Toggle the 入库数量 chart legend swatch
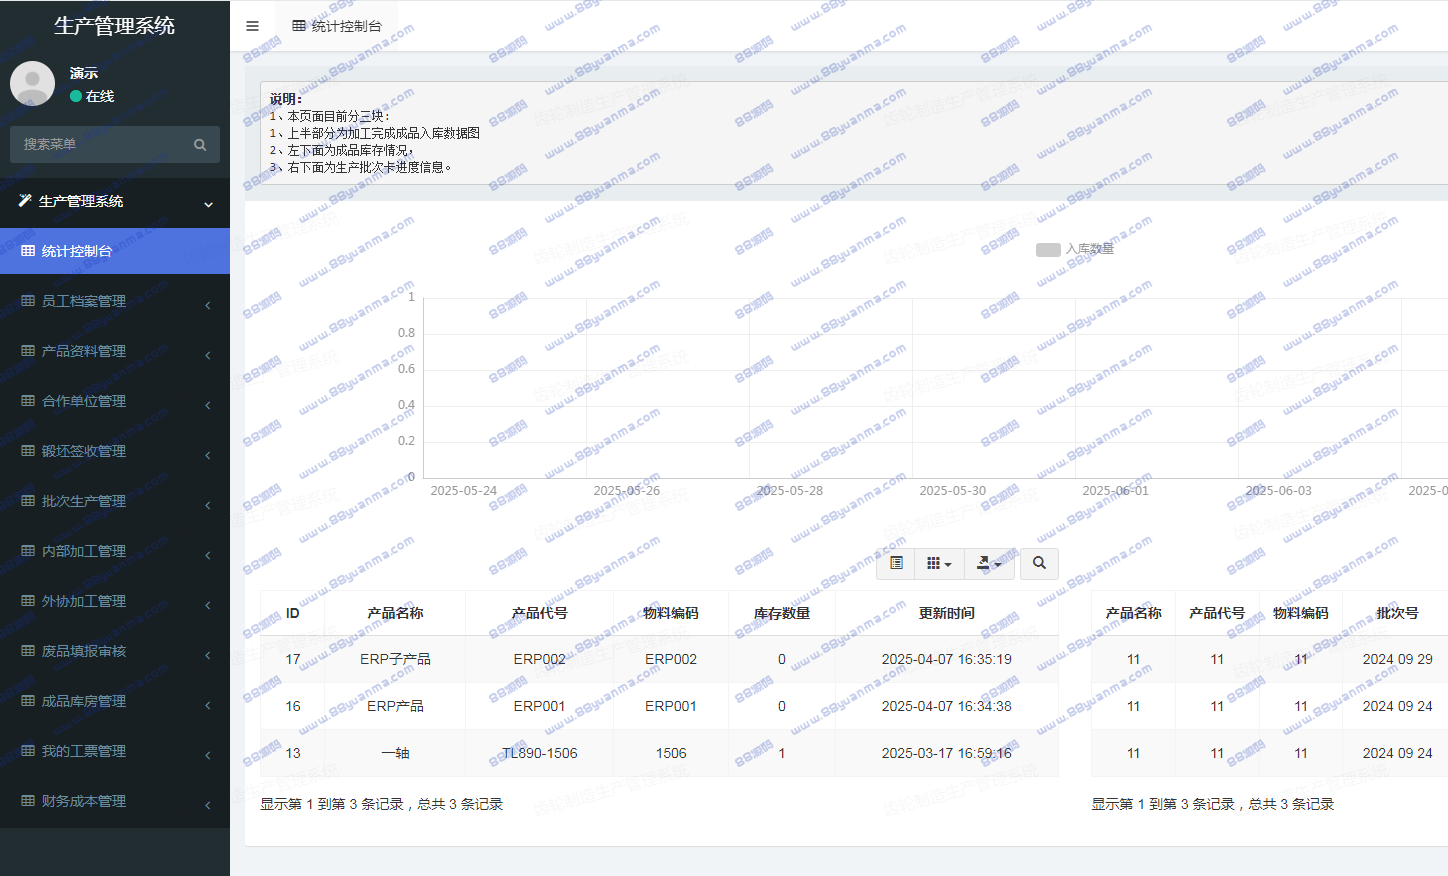This screenshot has width=1448, height=876. click(1048, 250)
